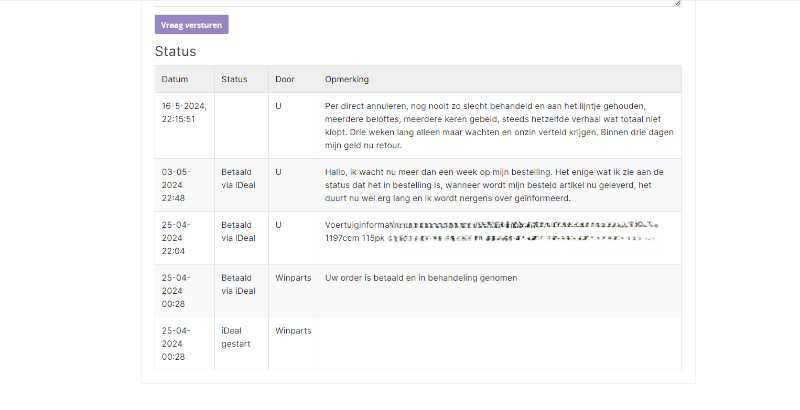
Task: Click the Vraag versturen button
Action: [191, 25]
